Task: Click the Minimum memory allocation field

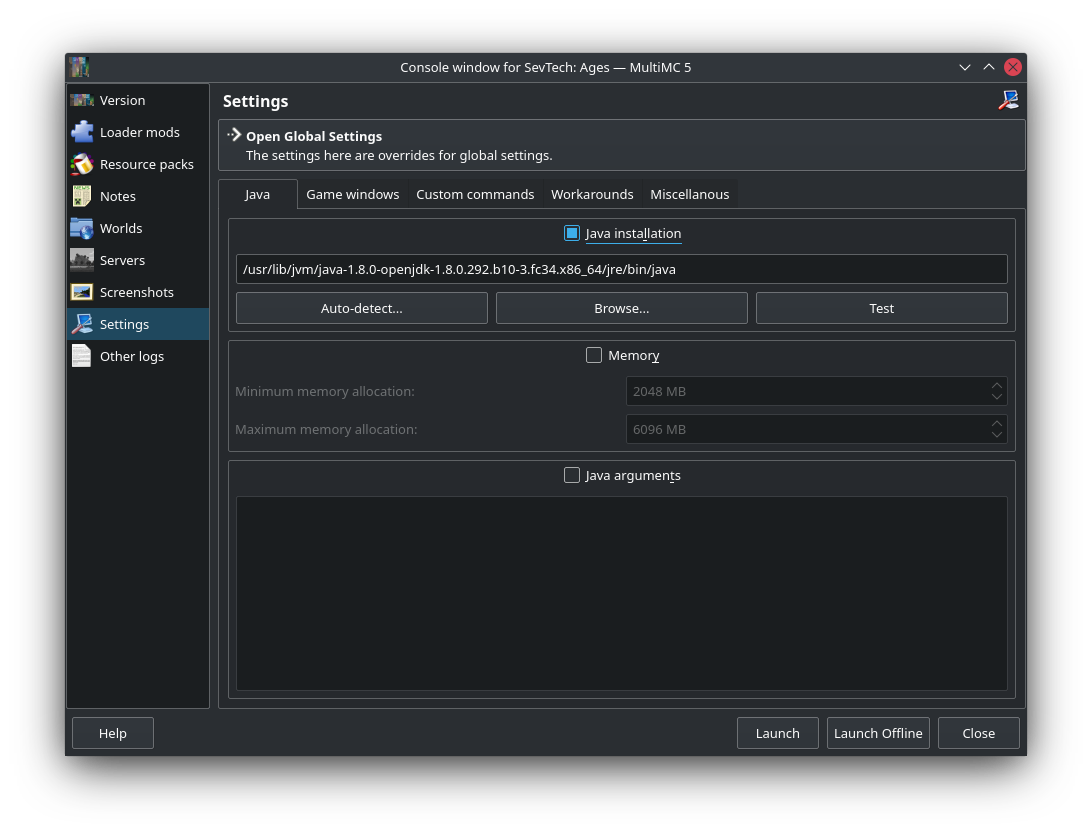Action: point(816,391)
